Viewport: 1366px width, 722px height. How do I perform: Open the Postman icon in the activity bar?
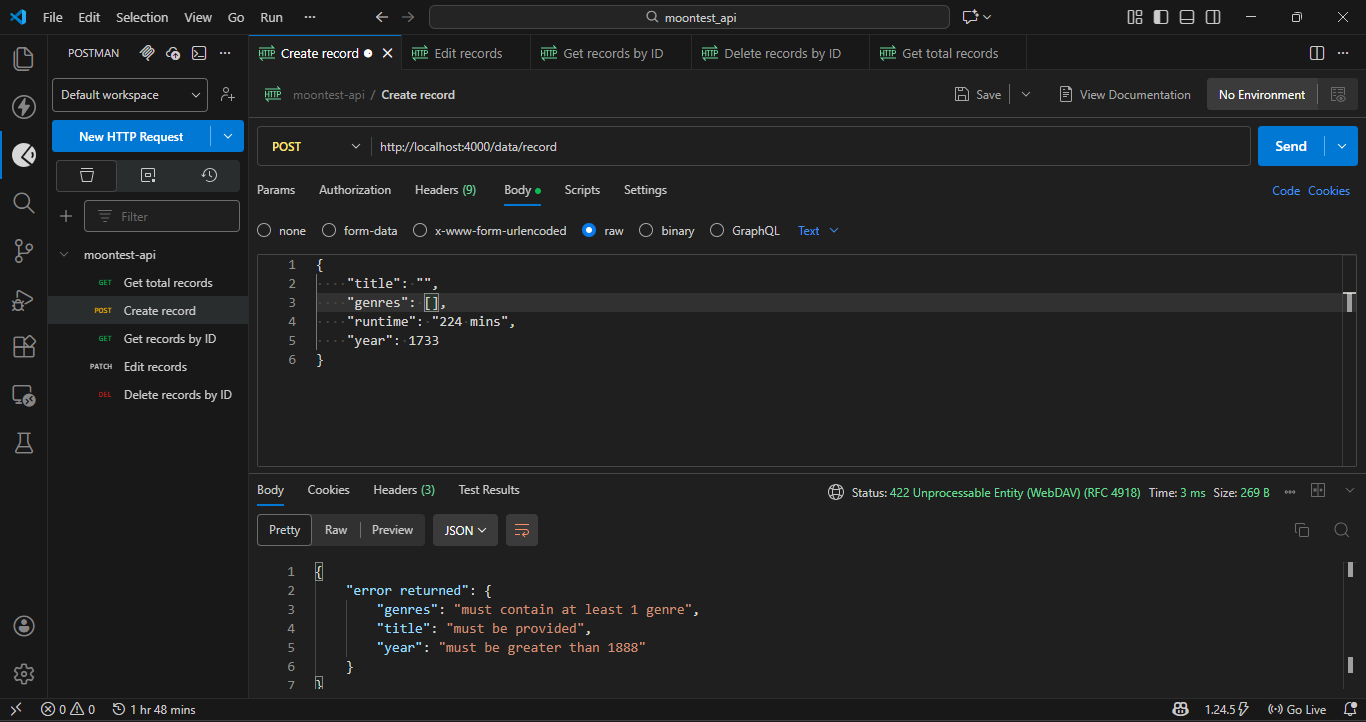[x=24, y=155]
